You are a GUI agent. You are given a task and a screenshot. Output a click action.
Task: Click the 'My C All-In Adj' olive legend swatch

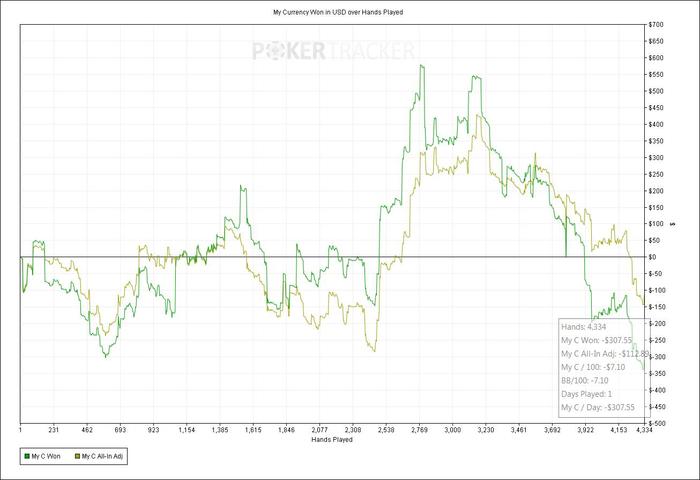coord(77,456)
